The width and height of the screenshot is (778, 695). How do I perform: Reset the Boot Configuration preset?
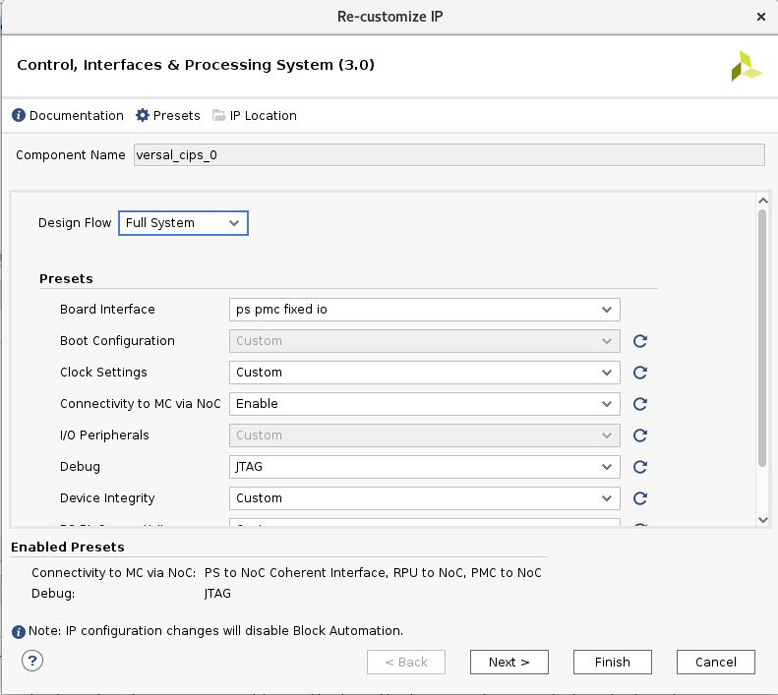tap(640, 341)
